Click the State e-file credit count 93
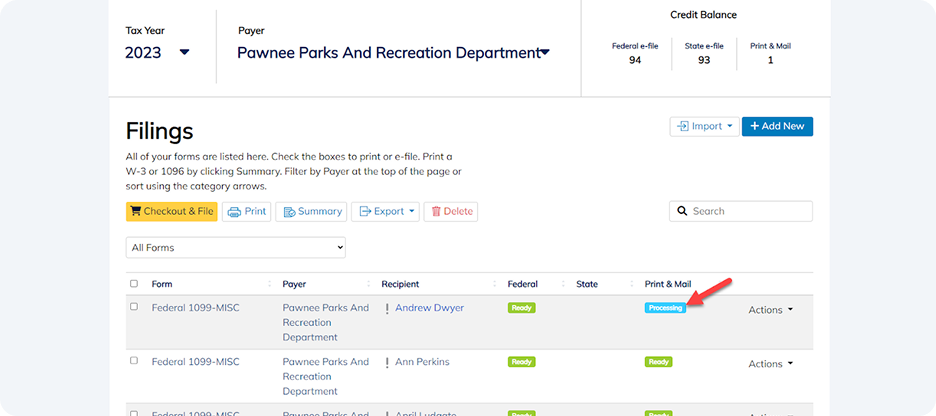This screenshot has height=416, width=936. (x=704, y=60)
